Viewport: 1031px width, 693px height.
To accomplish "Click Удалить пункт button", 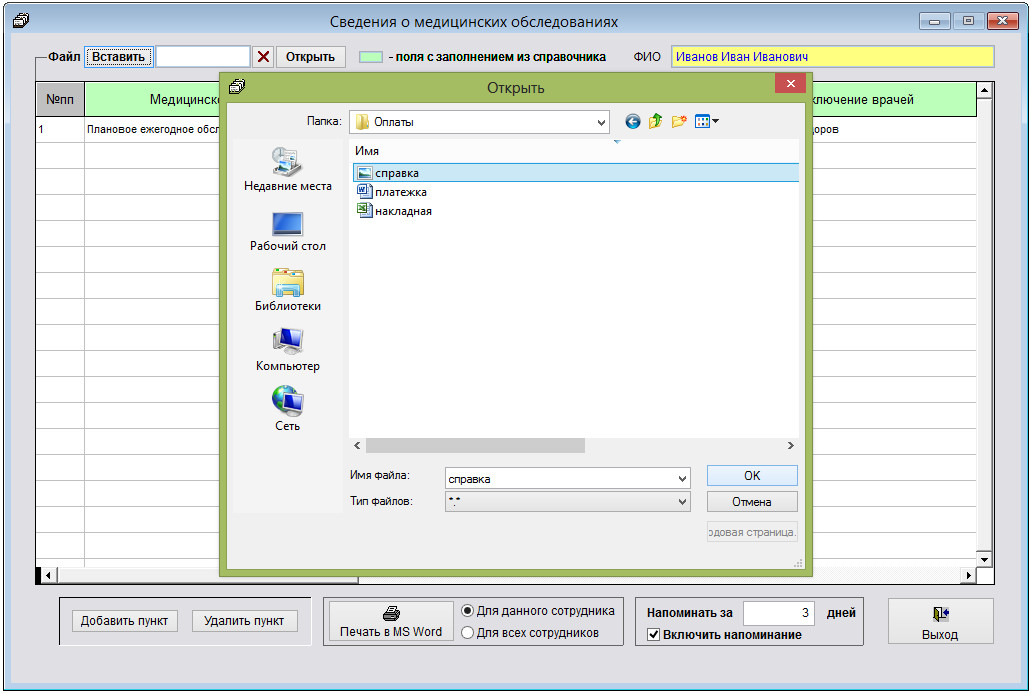I will [244, 621].
